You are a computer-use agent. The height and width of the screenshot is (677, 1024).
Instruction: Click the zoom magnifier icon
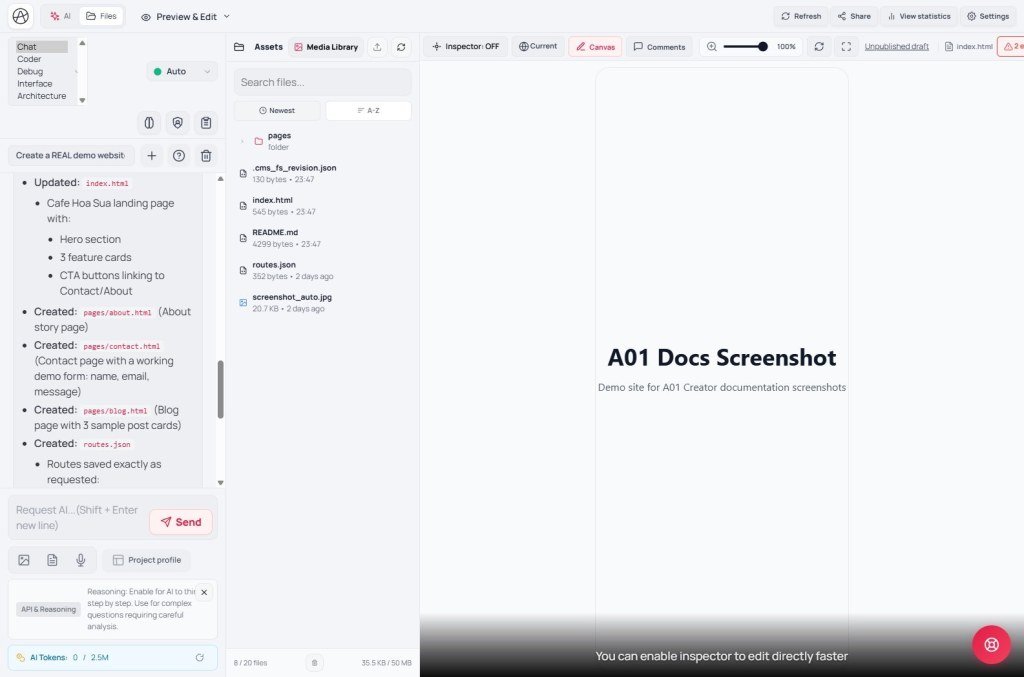(x=712, y=46)
